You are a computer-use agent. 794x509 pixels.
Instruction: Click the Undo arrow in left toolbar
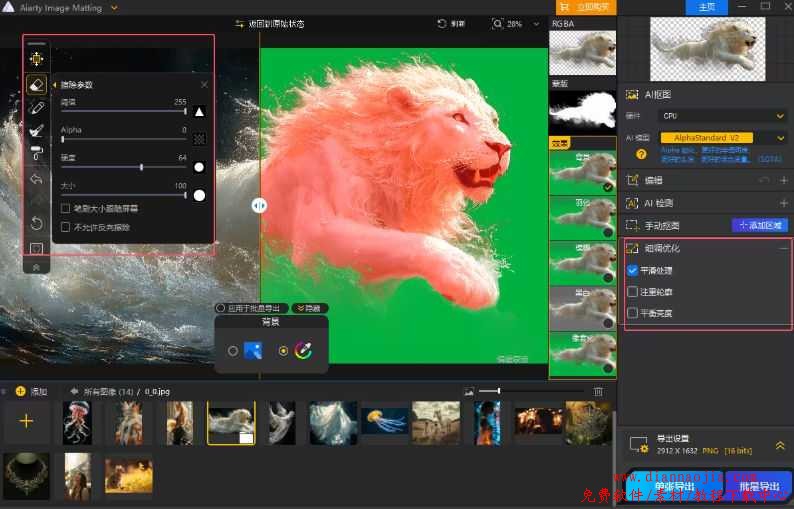coord(36,179)
